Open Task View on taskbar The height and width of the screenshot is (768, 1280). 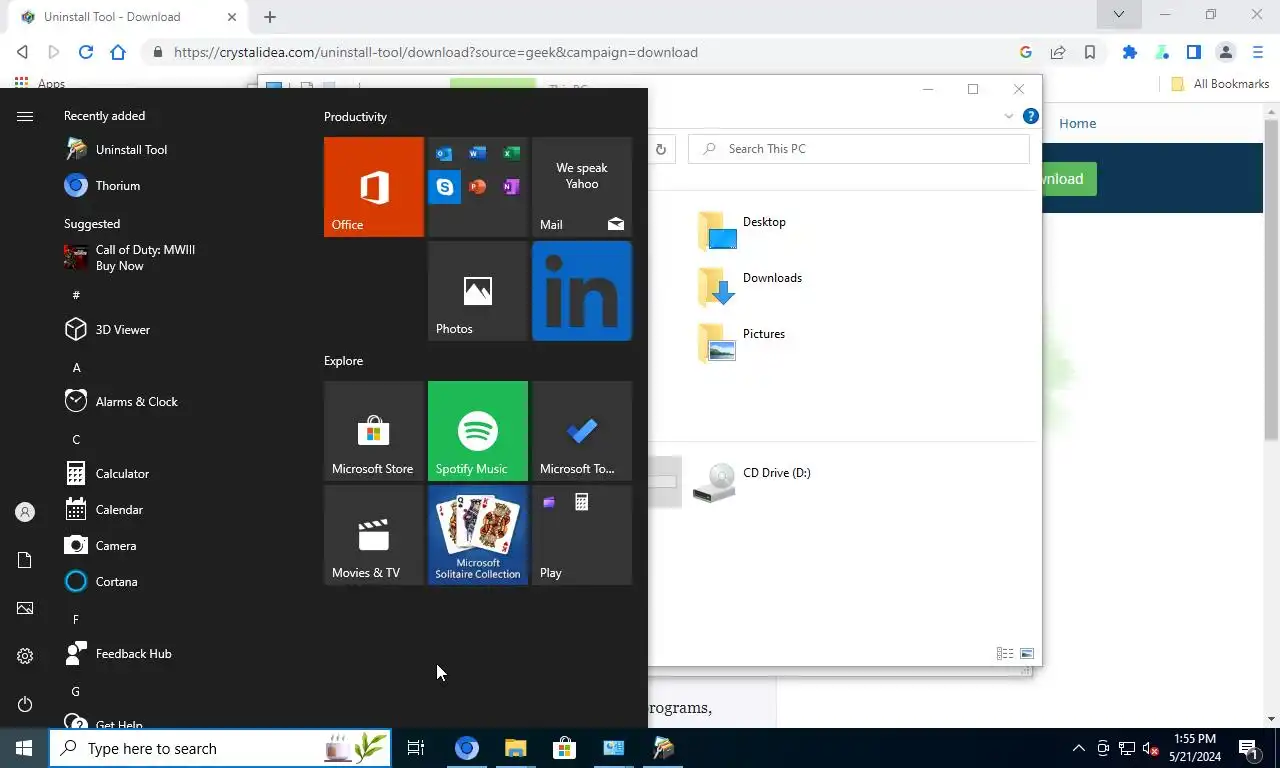(x=416, y=748)
